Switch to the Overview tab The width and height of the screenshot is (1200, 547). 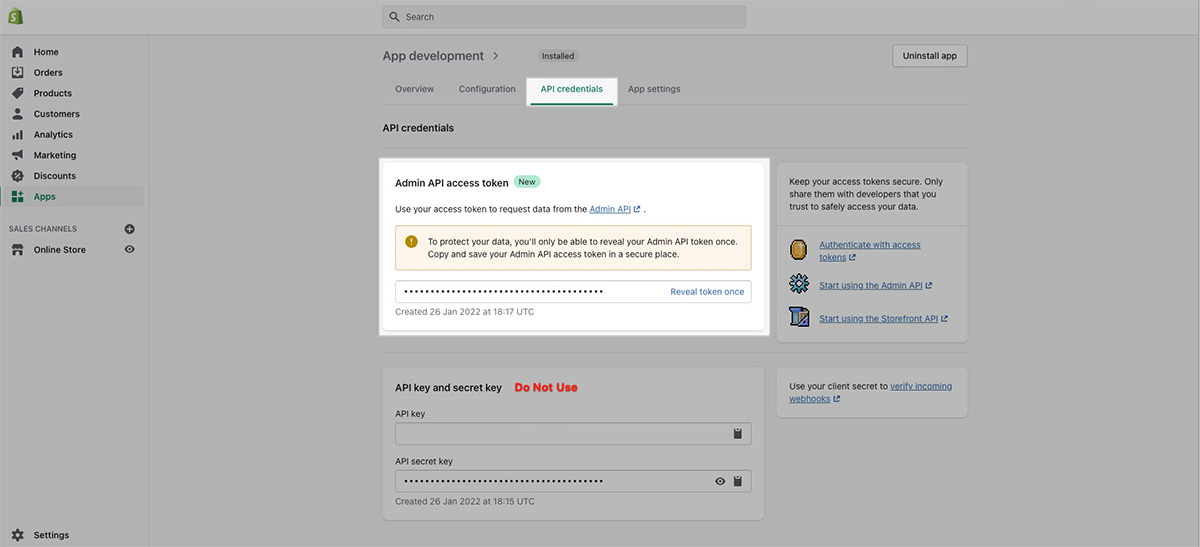coord(414,89)
